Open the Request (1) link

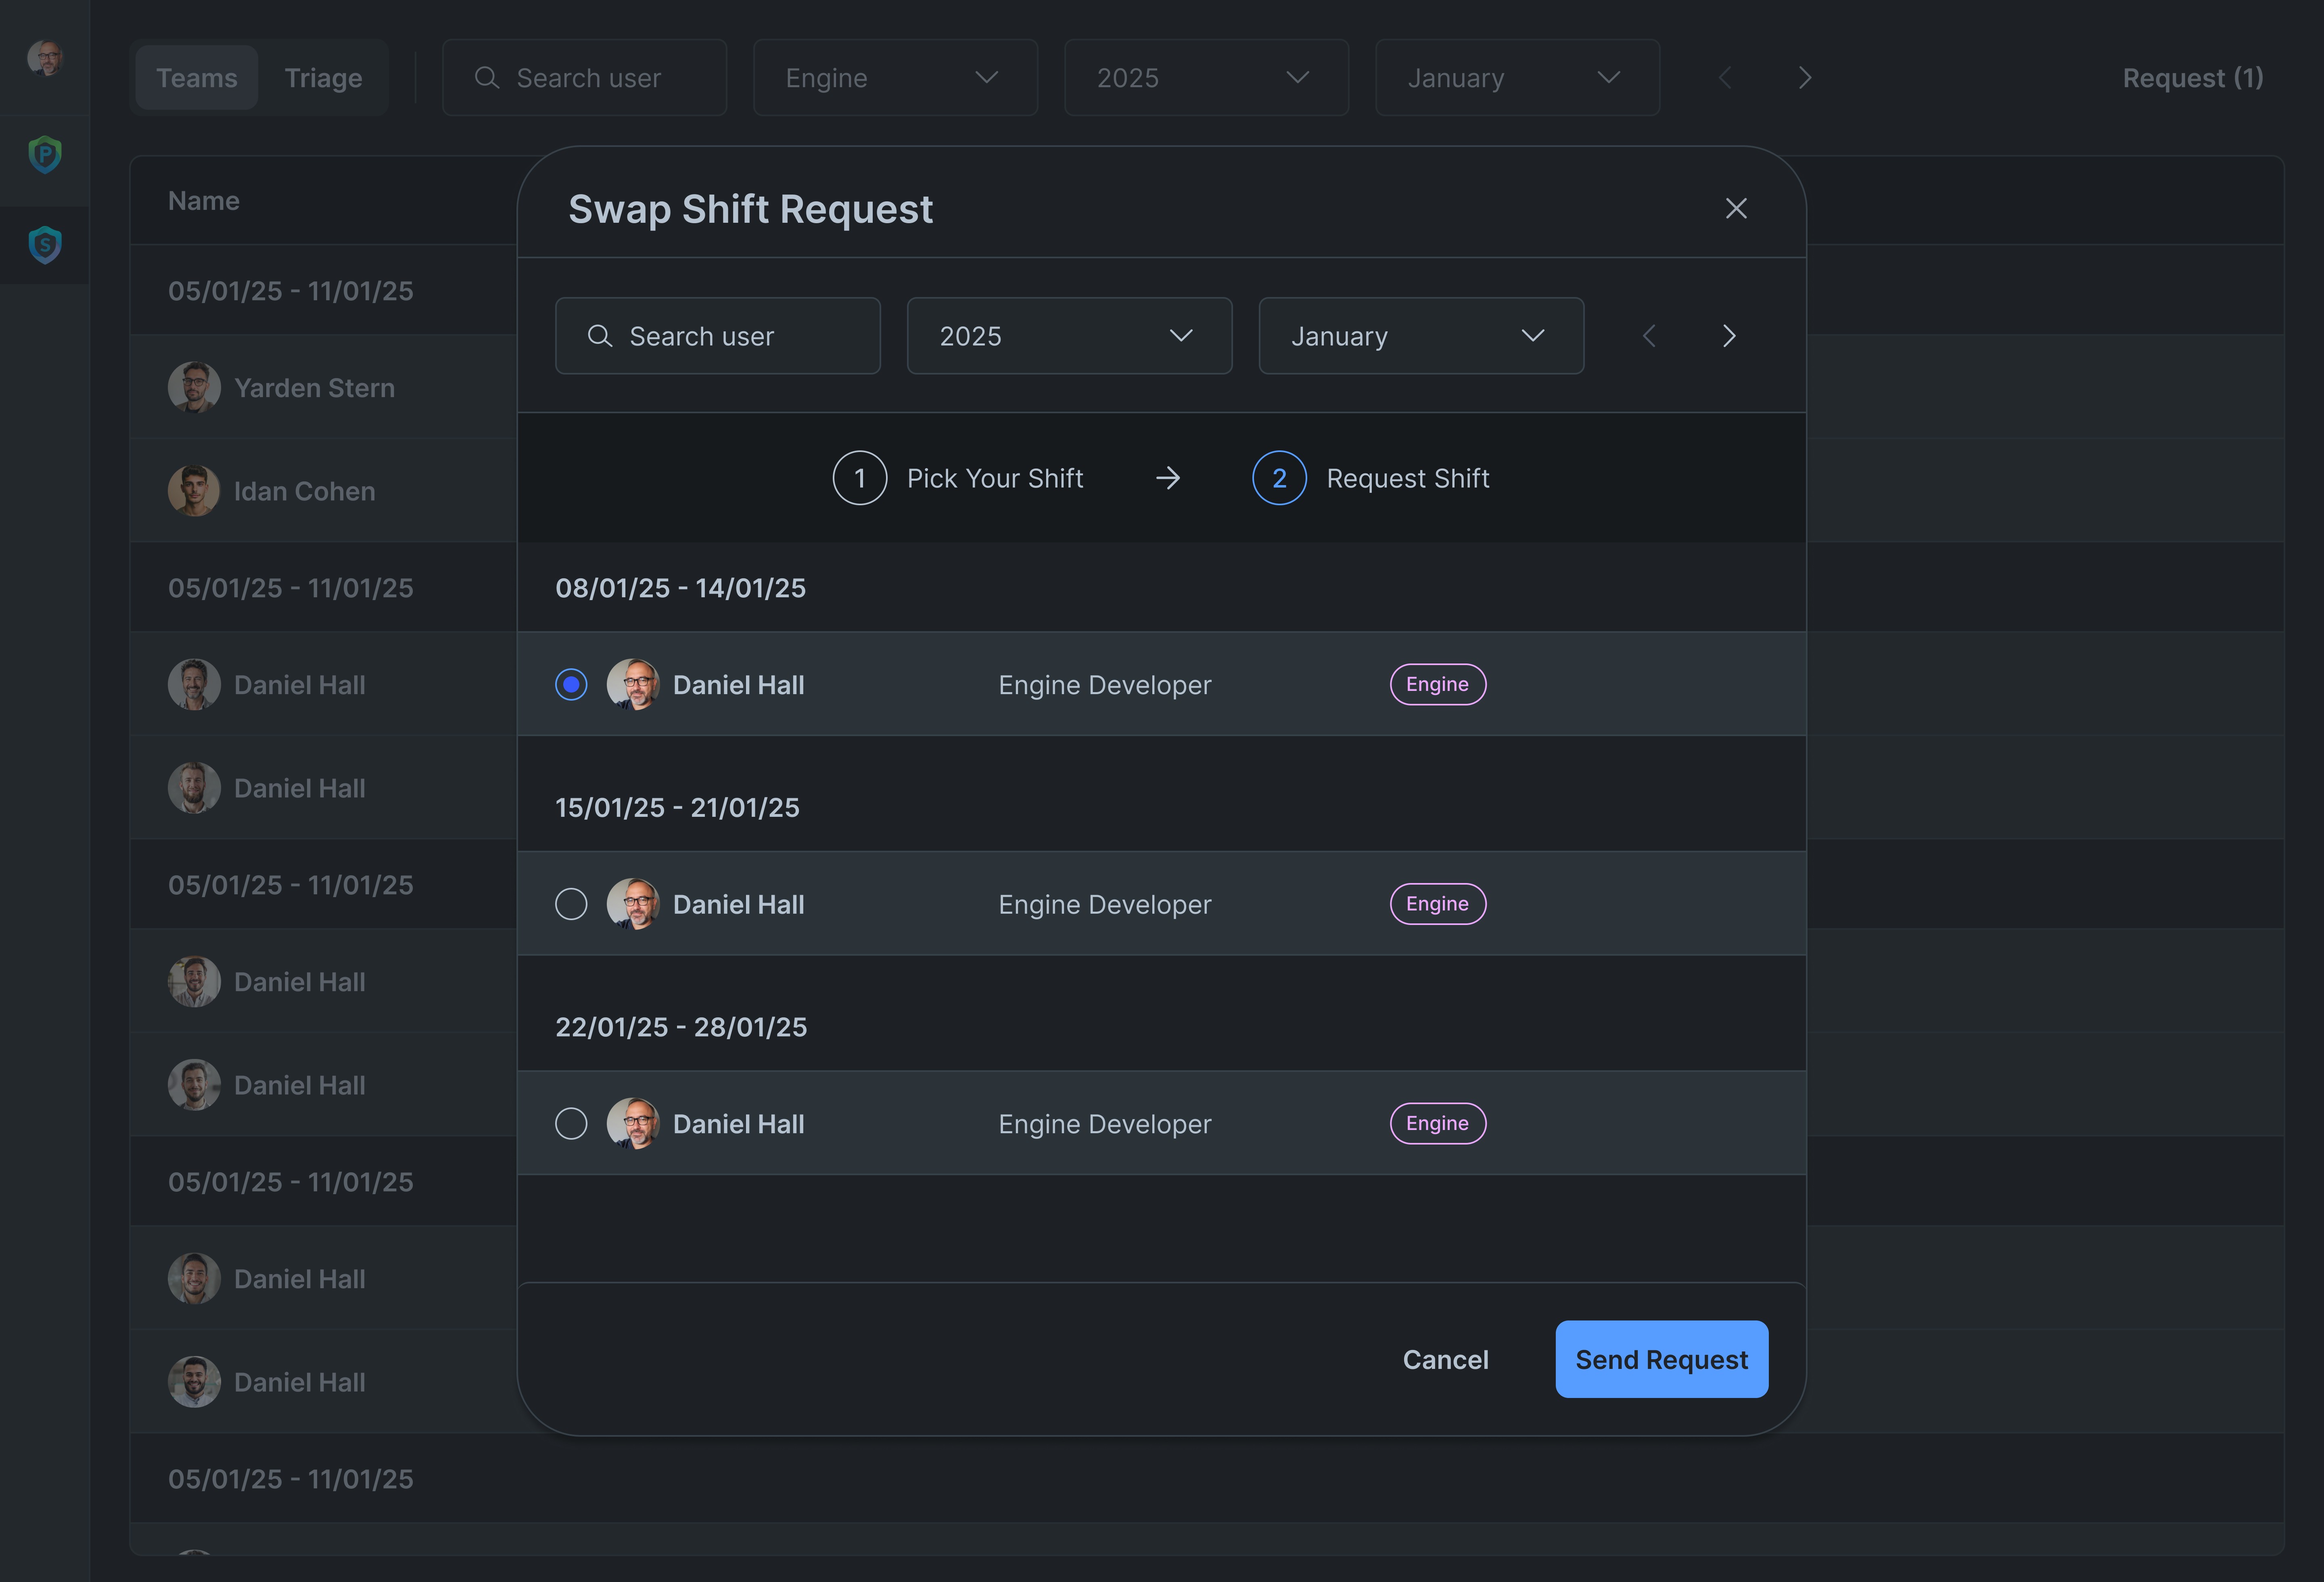pos(2193,78)
